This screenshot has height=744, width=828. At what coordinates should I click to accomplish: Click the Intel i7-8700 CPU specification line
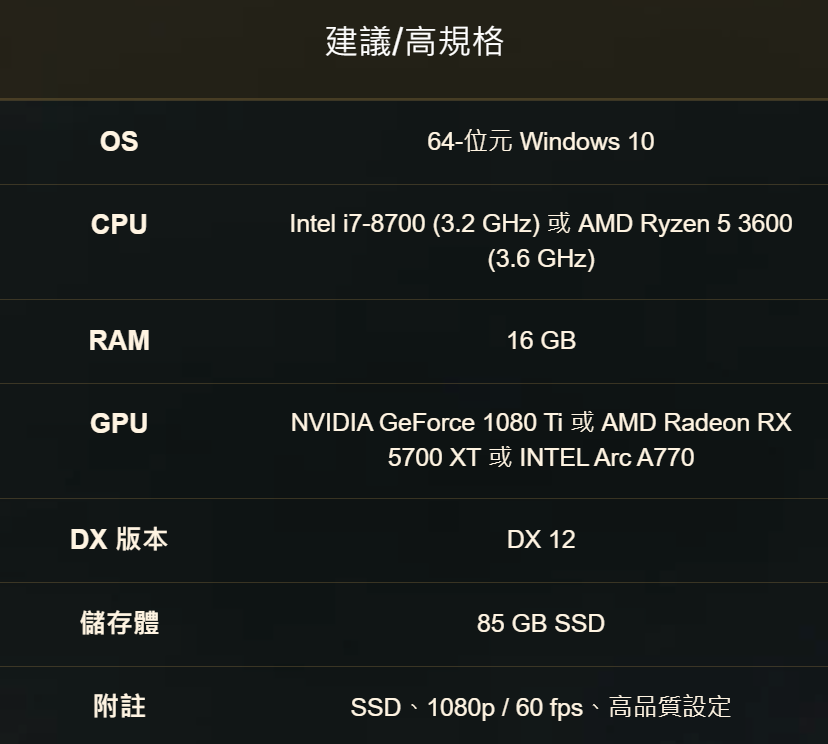pos(541,223)
